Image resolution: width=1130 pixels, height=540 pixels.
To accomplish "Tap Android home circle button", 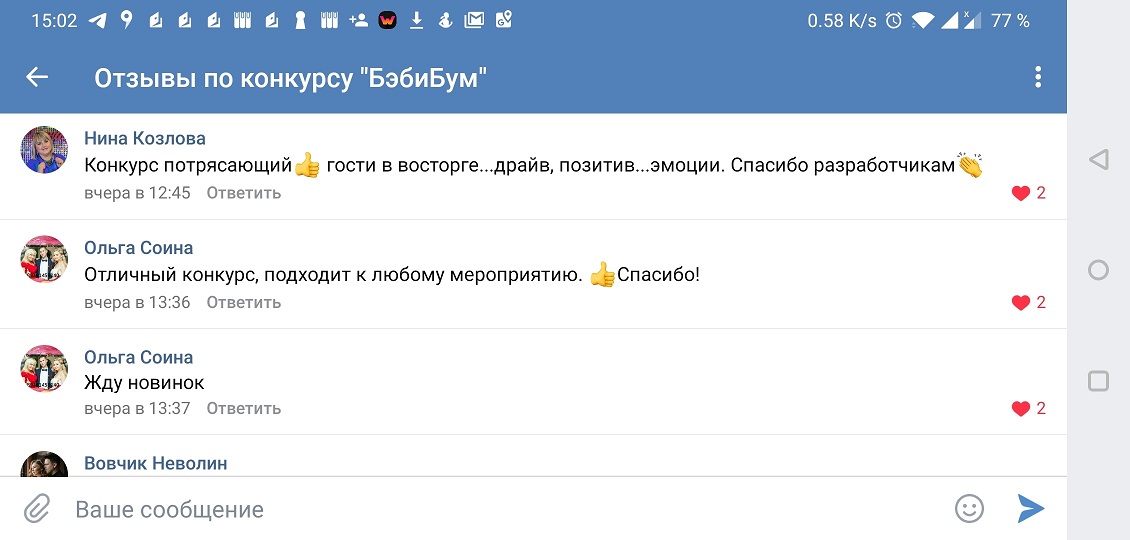I will coord(1098,270).
